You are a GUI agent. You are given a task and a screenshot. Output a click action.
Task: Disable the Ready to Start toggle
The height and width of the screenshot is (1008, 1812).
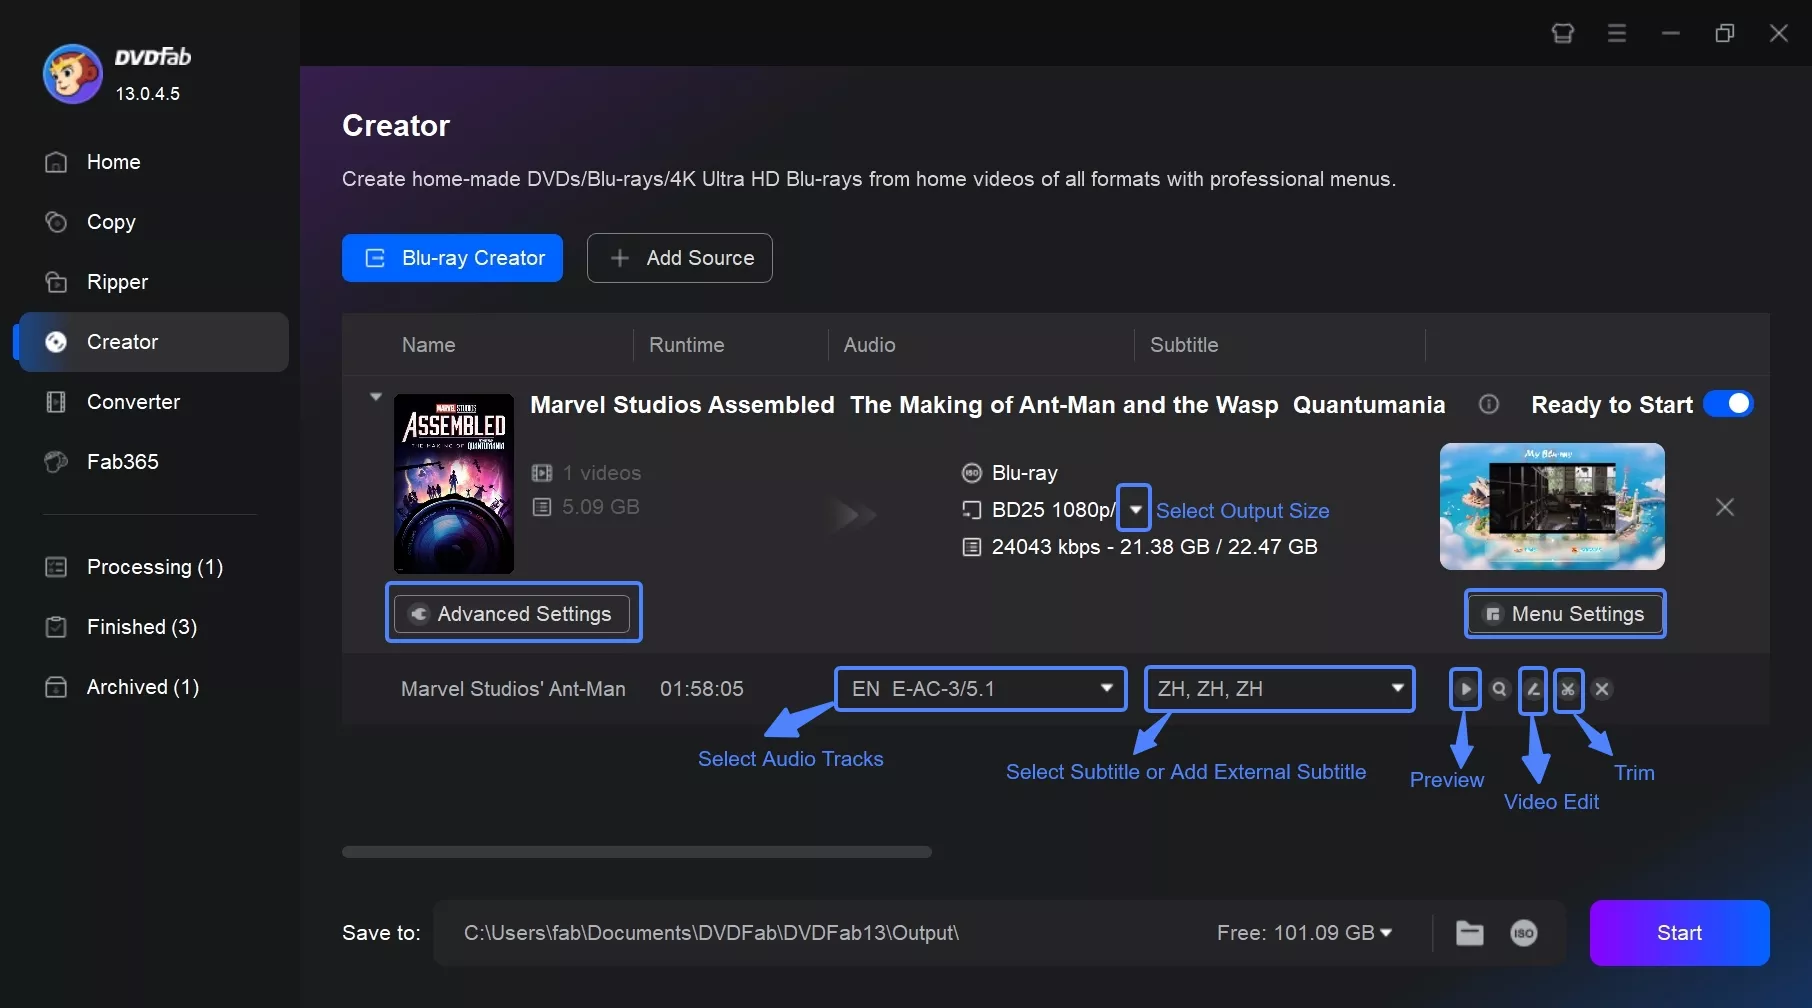click(x=1728, y=403)
